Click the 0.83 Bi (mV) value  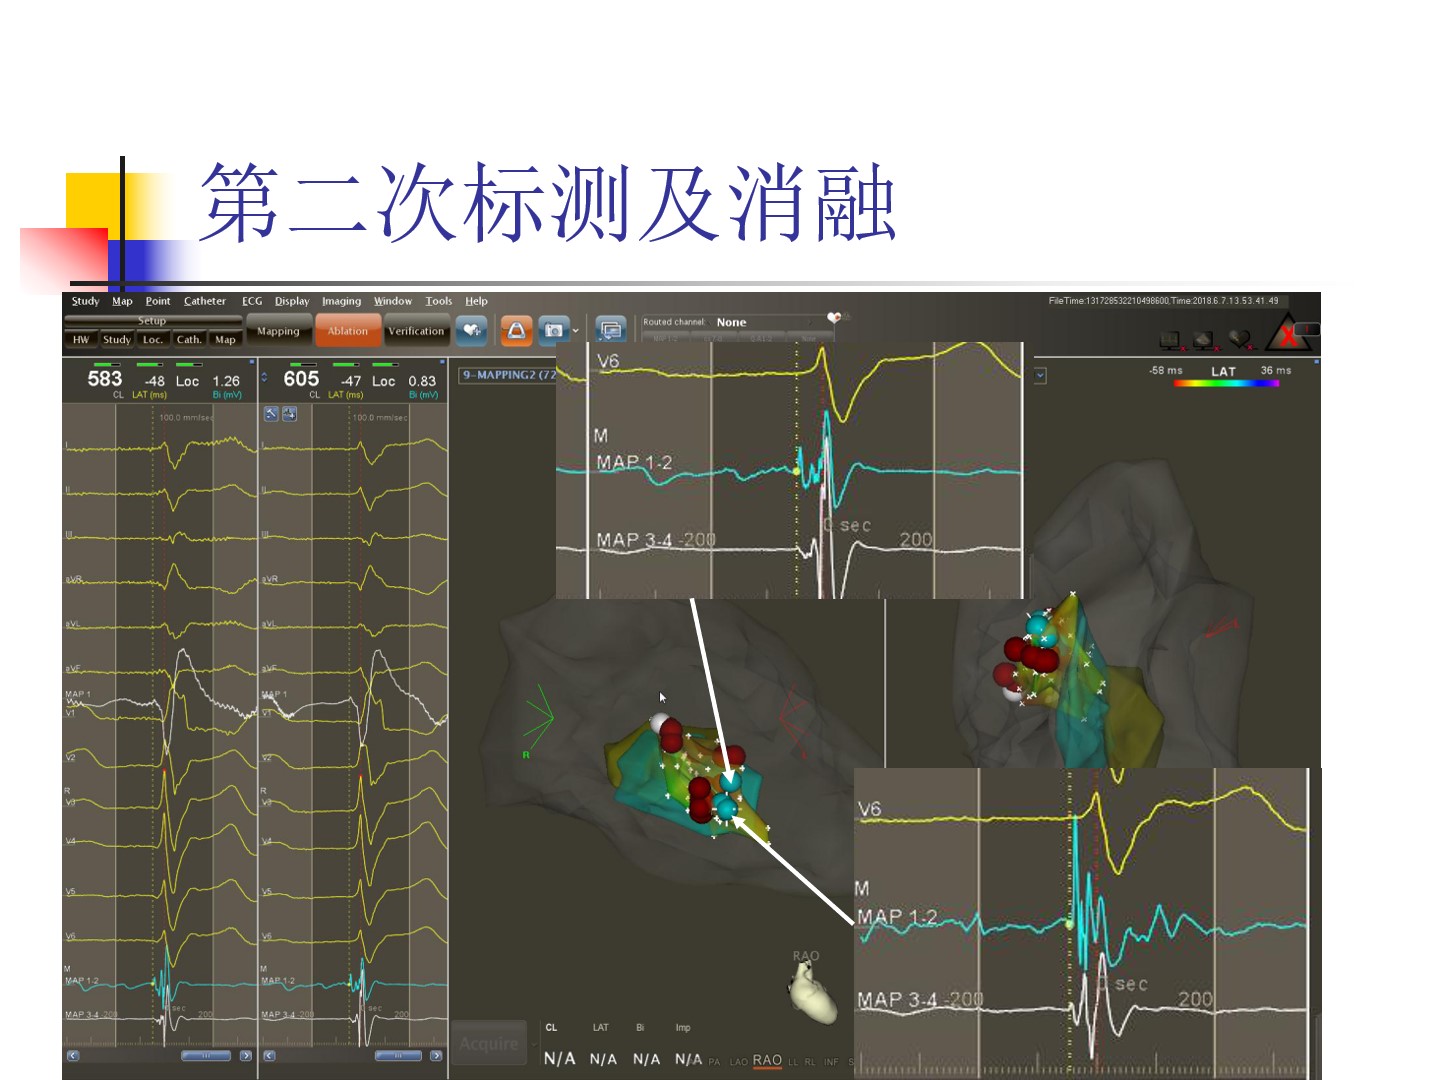[422, 381]
